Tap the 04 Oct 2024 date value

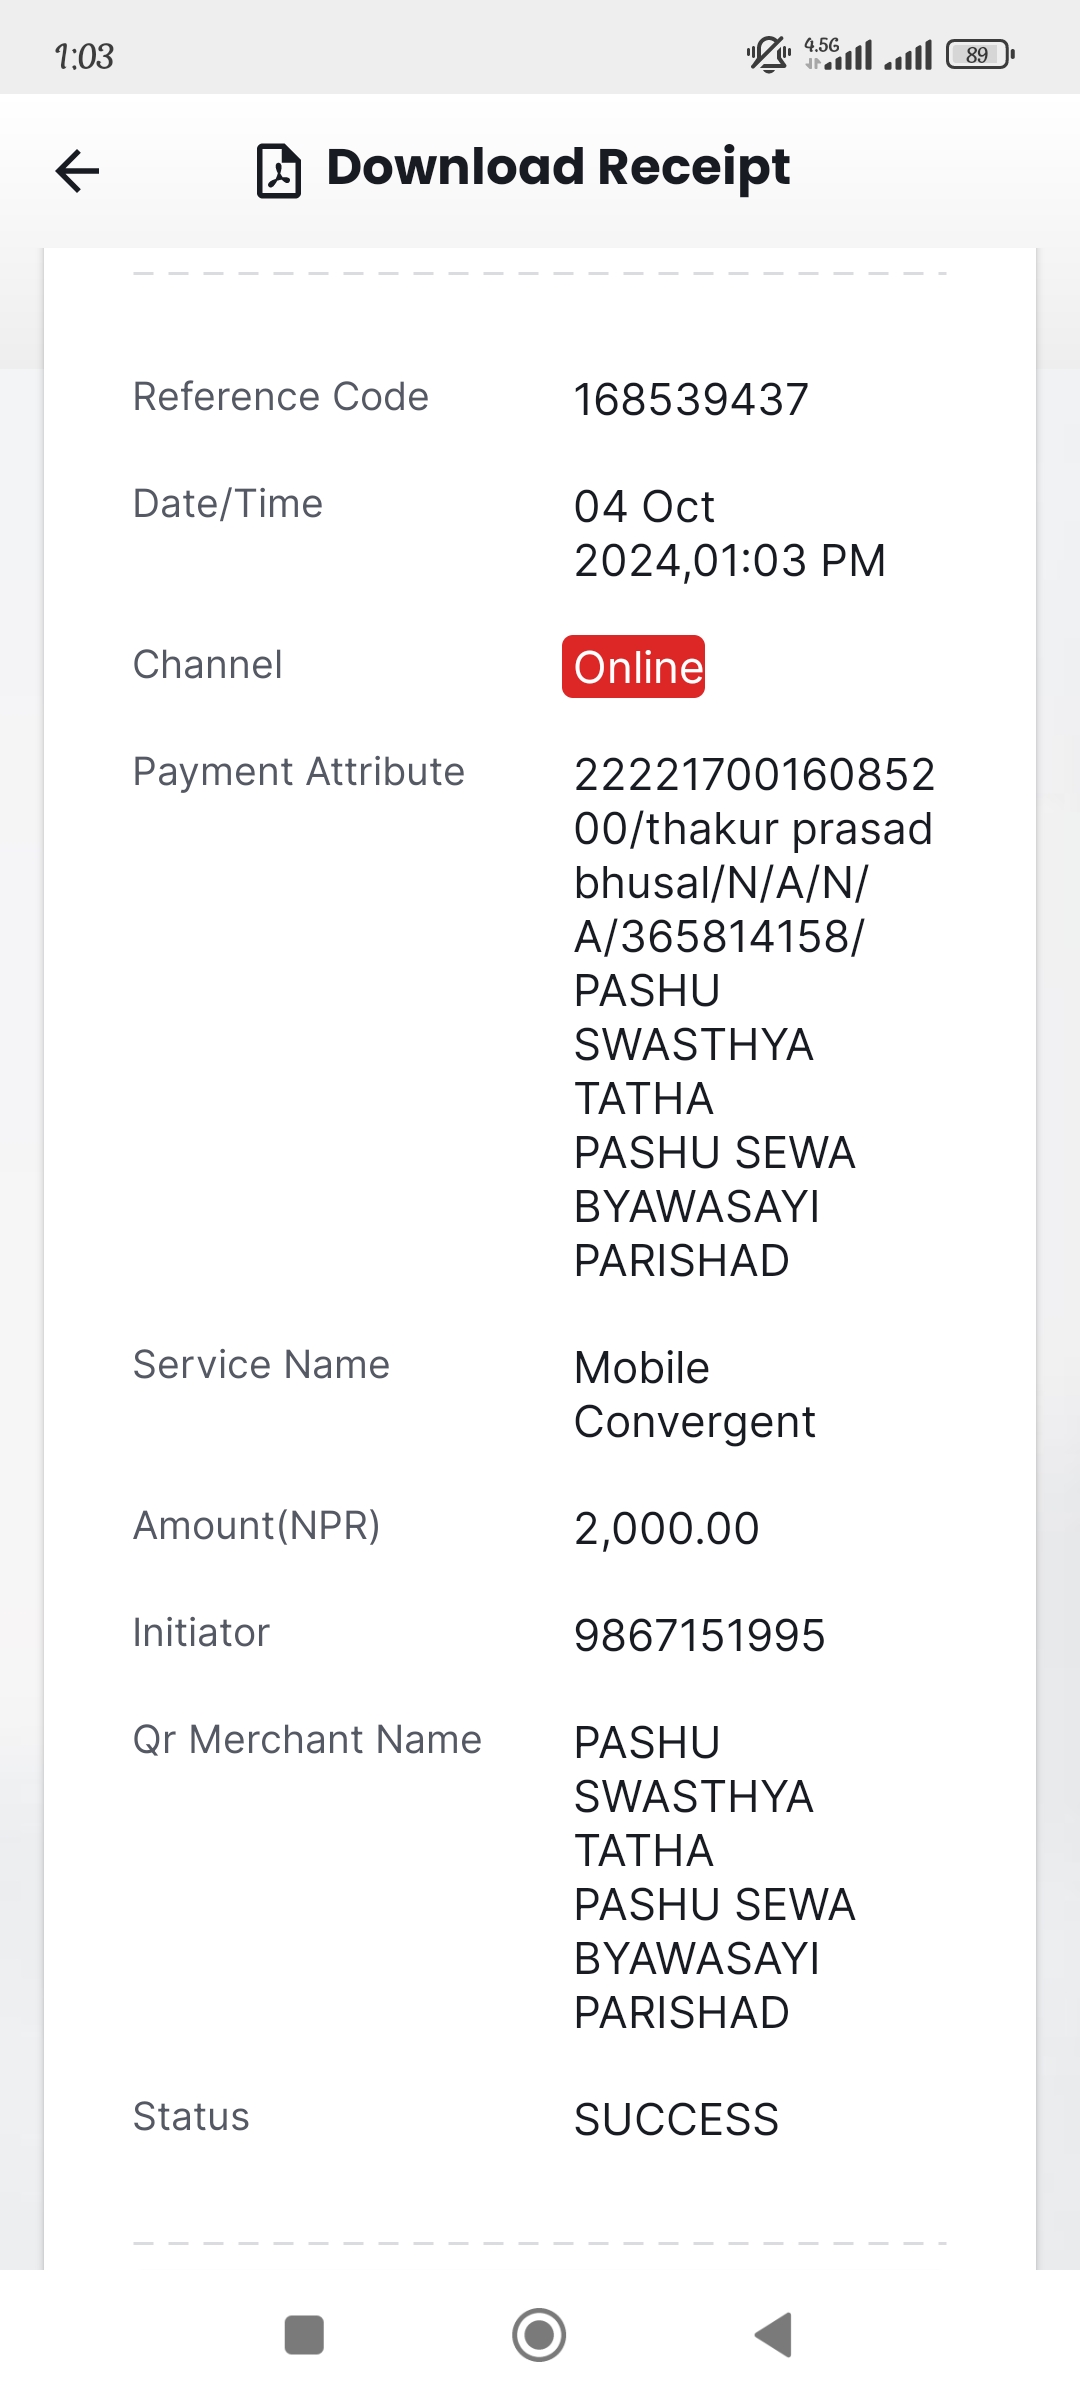click(x=730, y=534)
